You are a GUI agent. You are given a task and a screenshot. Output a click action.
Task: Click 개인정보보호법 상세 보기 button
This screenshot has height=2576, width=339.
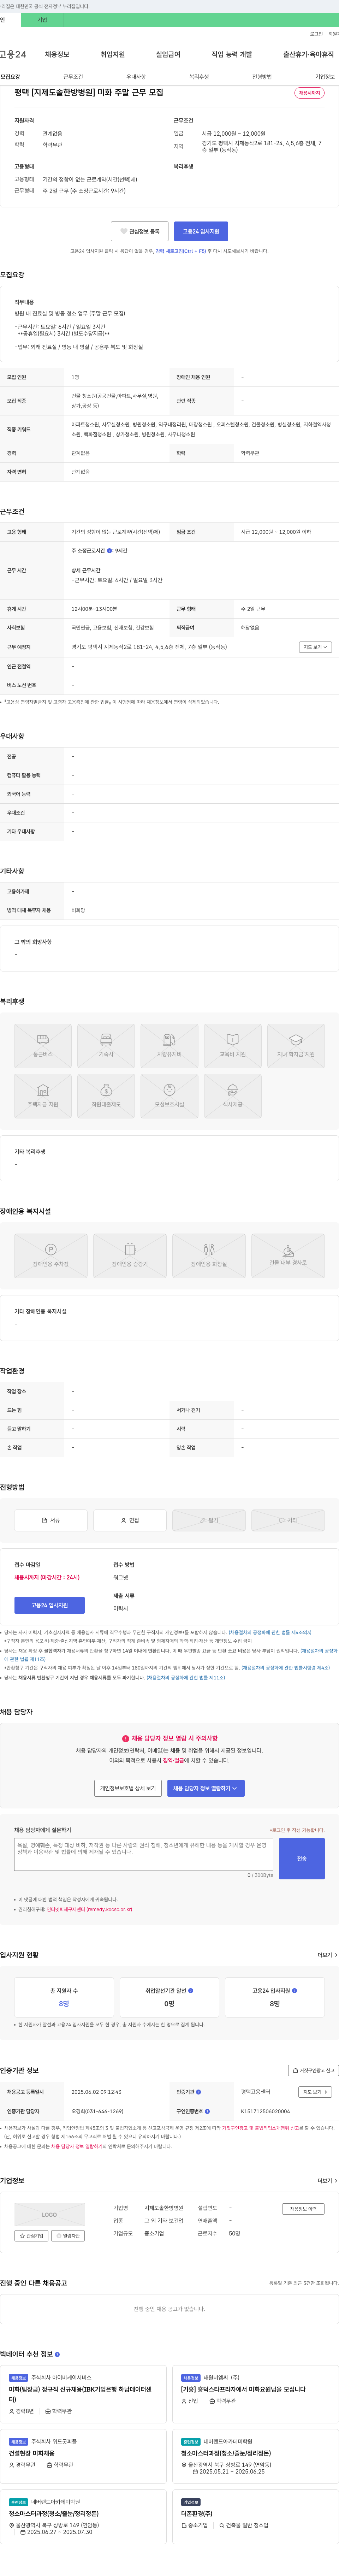coord(128,1788)
